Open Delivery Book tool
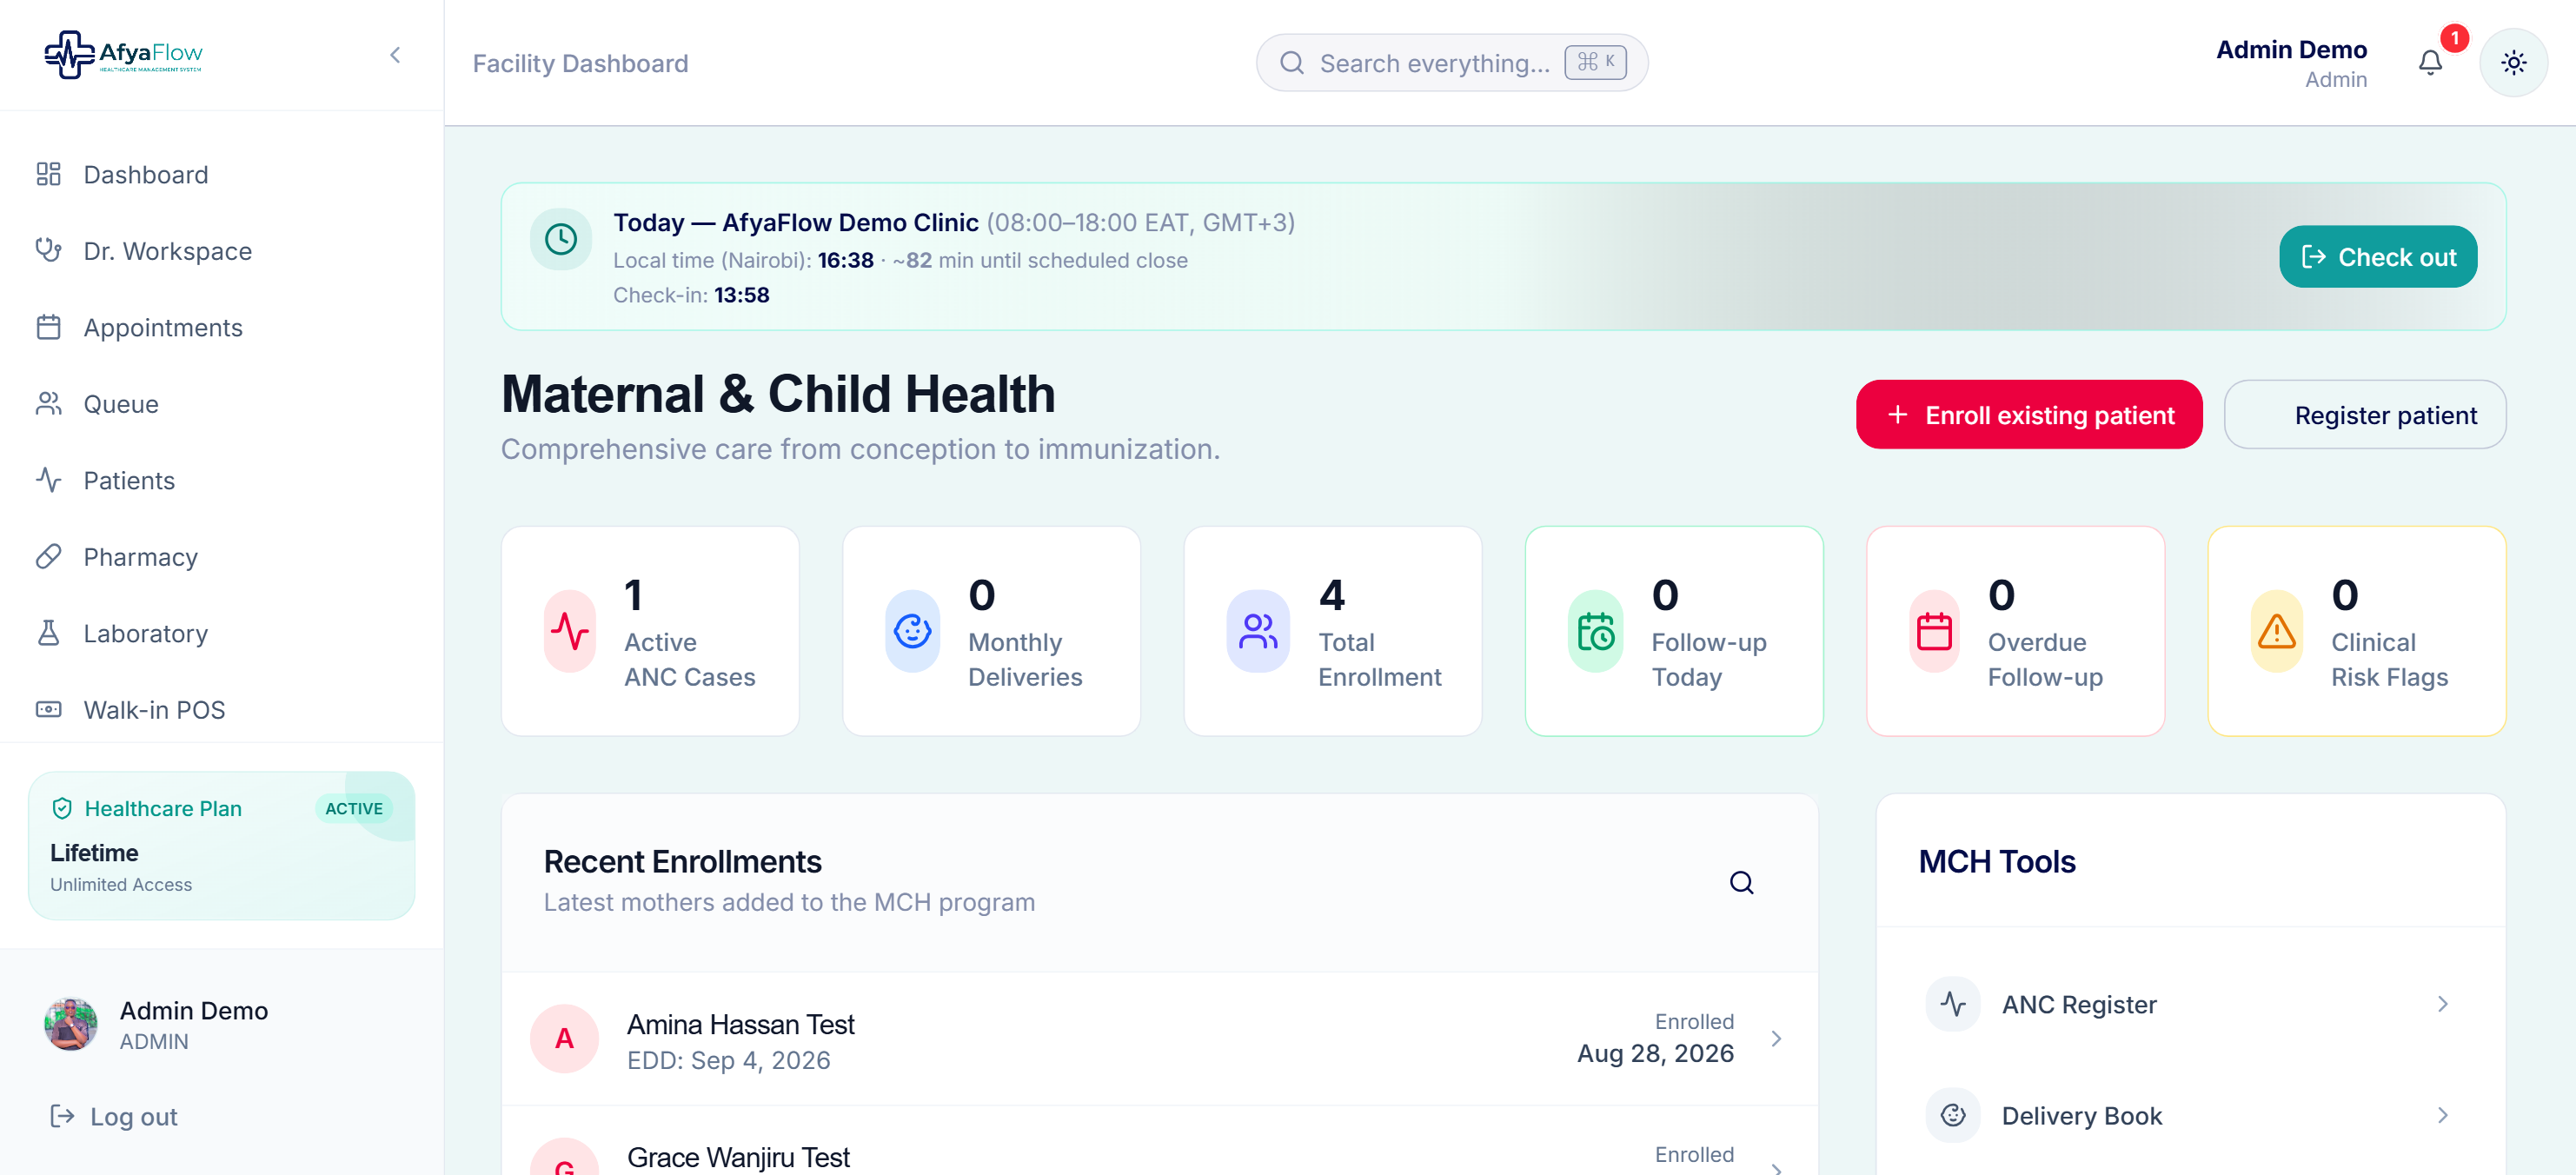This screenshot has height=1175, width=2576. [x=2190, y=1115]
